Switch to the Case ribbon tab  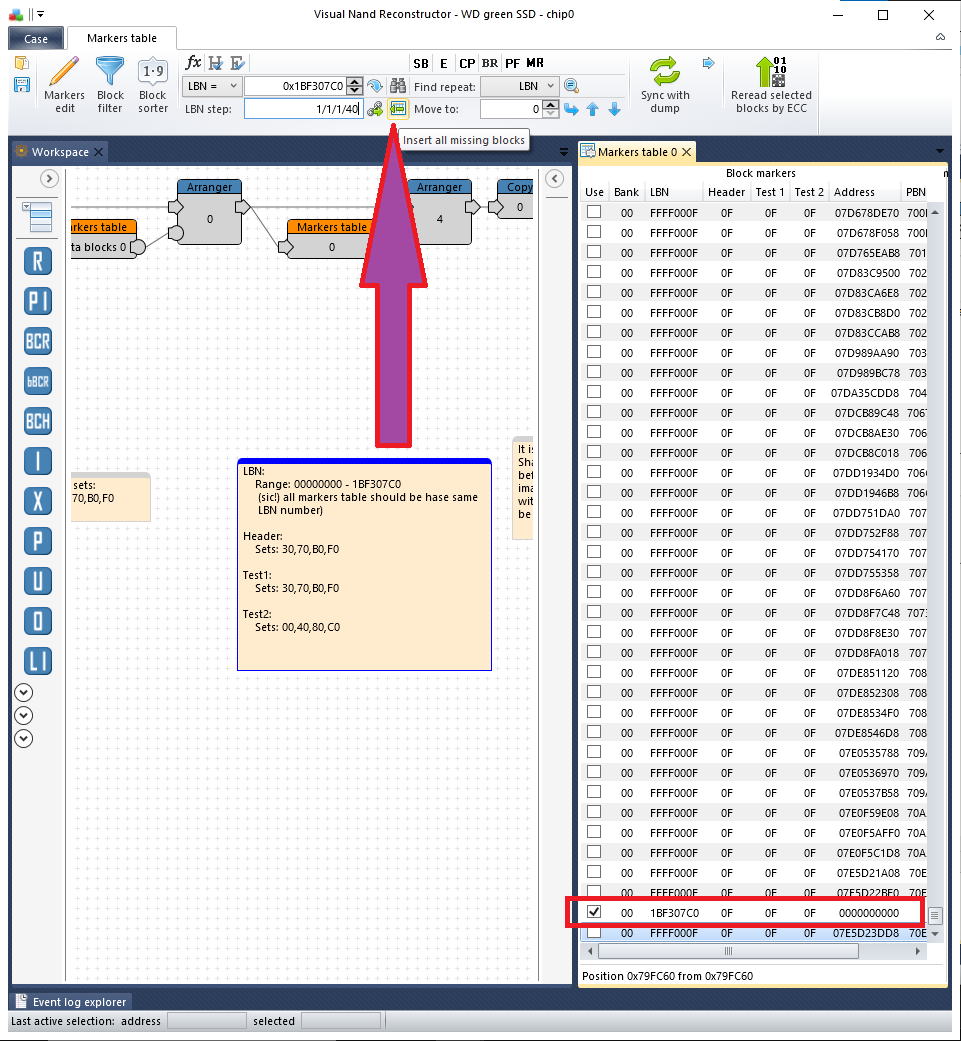tap(36, 39)
